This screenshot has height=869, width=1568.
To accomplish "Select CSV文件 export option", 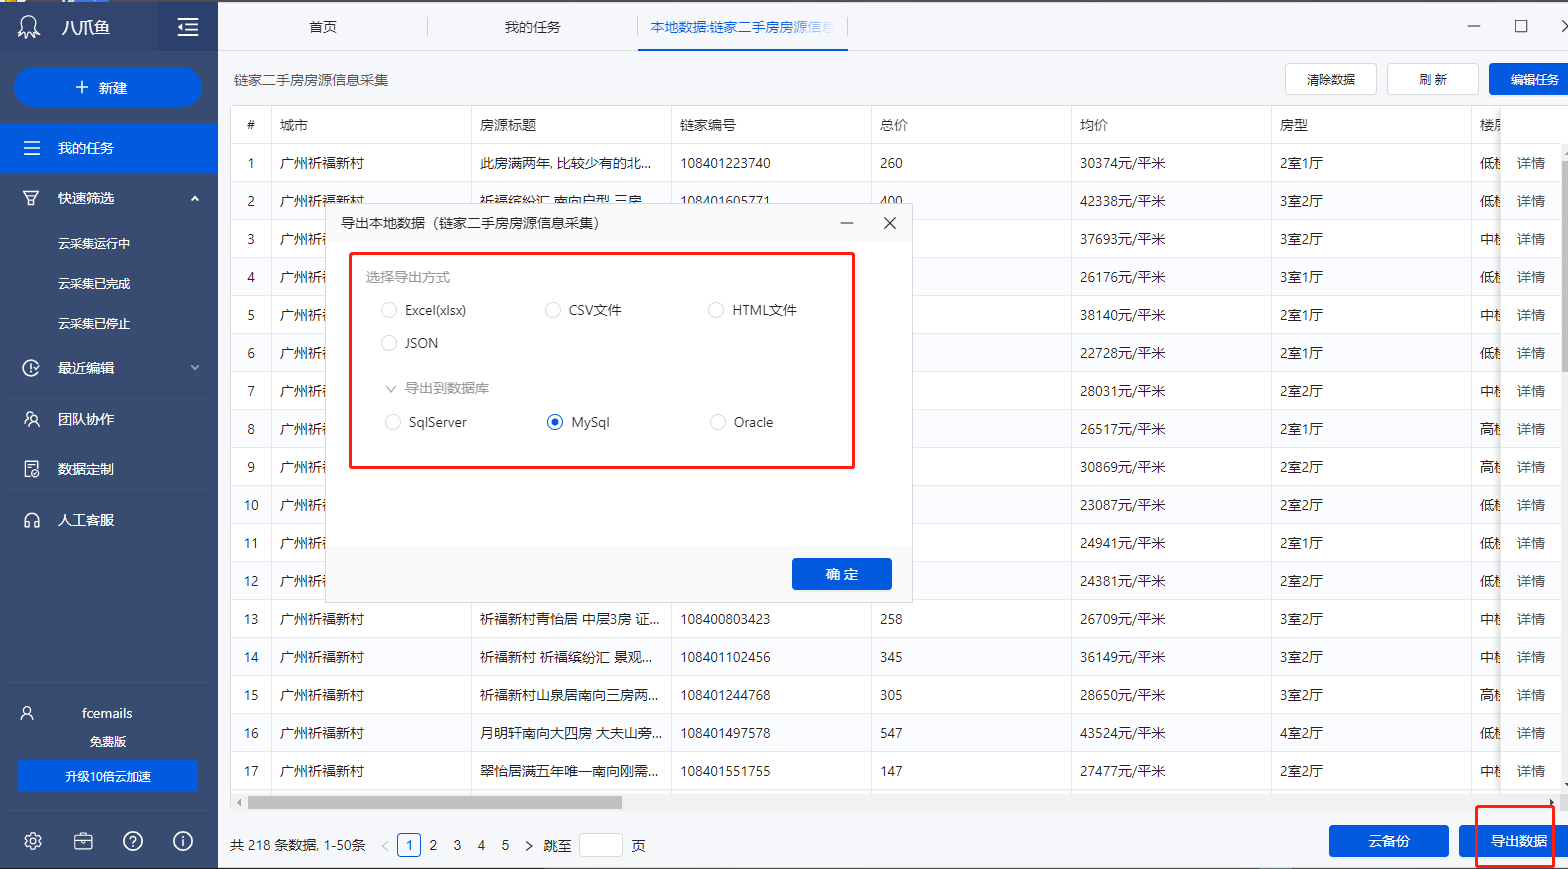I will point(553,310).
